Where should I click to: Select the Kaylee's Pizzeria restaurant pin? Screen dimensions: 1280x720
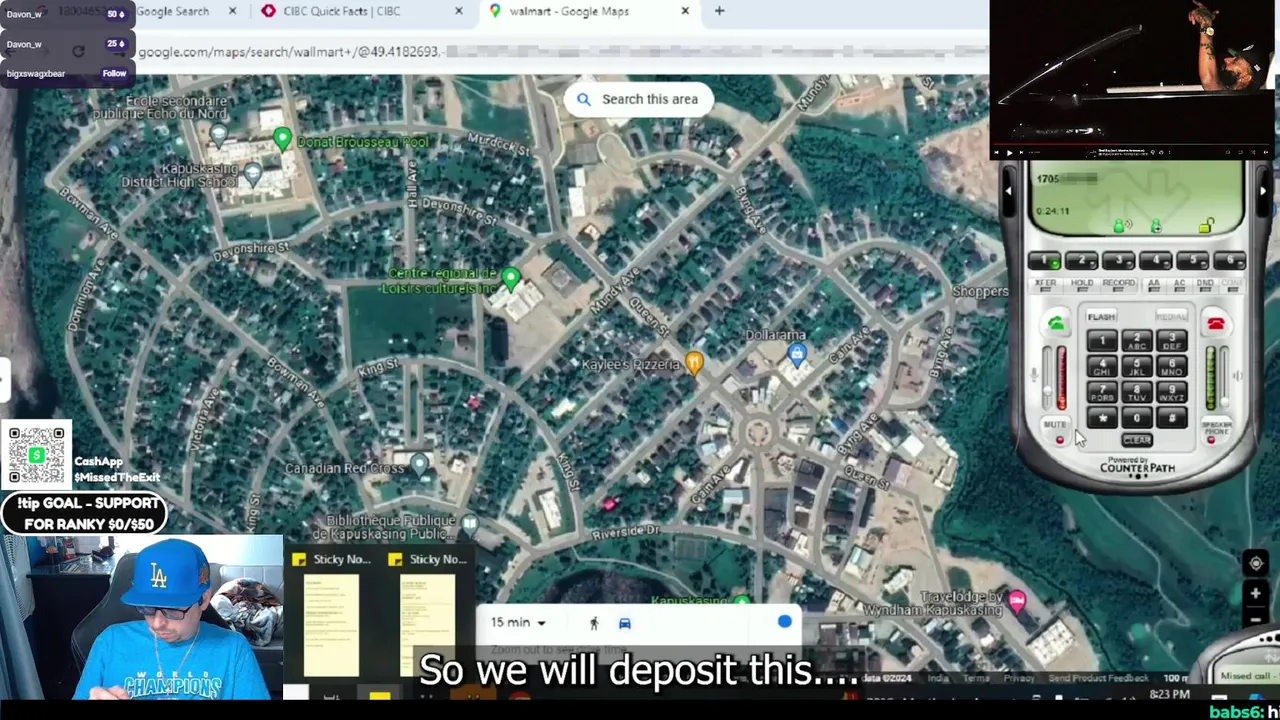click(695, 363)
